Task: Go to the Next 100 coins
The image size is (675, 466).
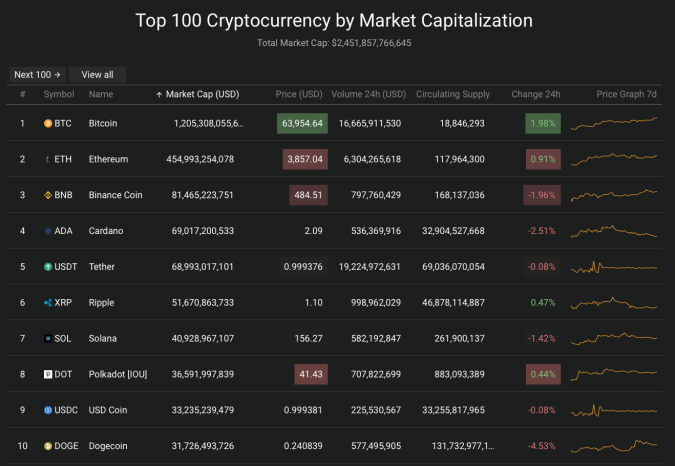Action: click(37, 74)
